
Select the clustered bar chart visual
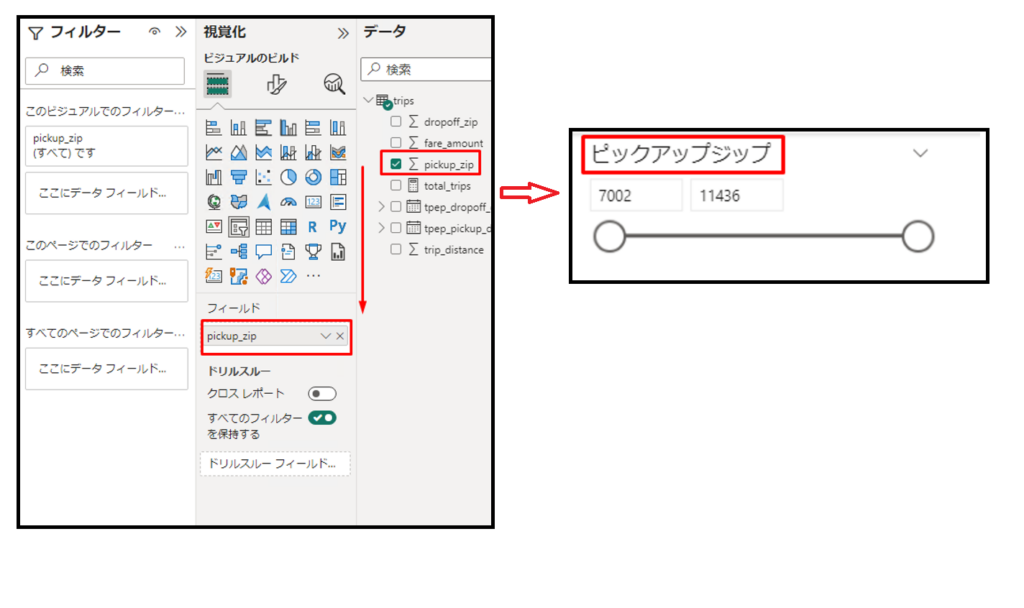coord(263,127)
